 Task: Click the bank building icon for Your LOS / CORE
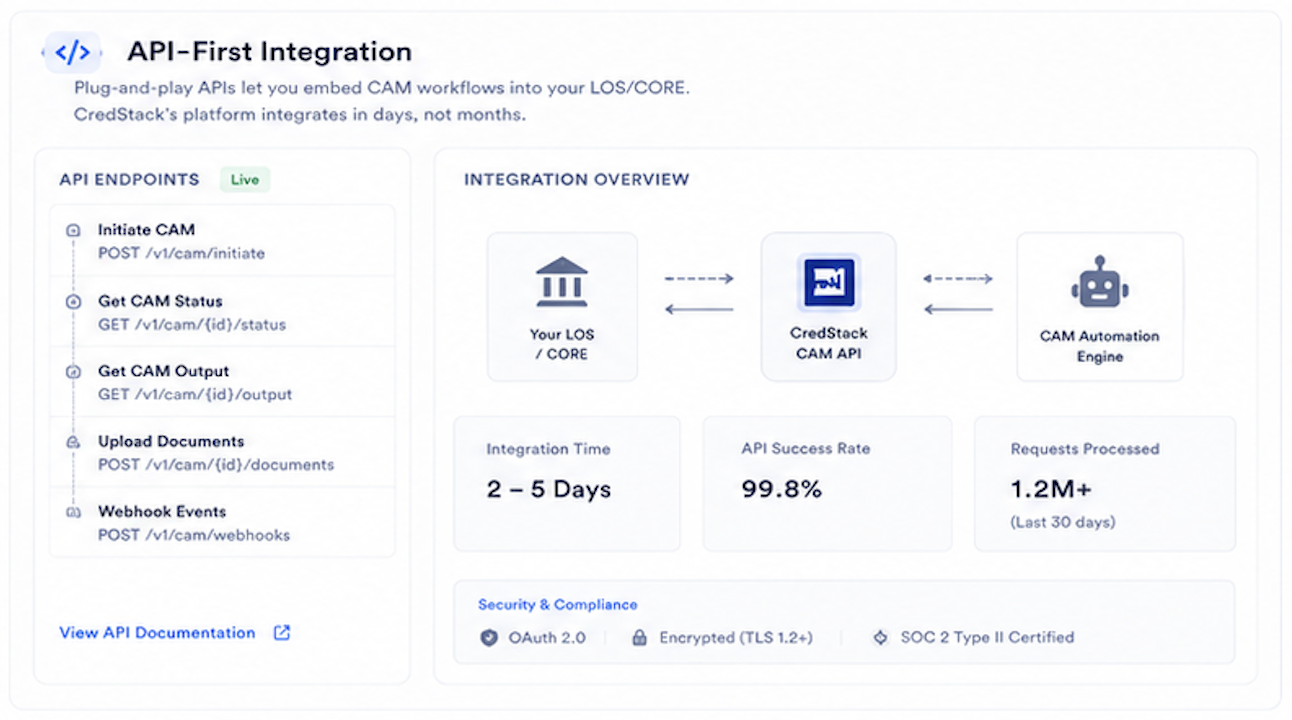[x=562, y=281]
